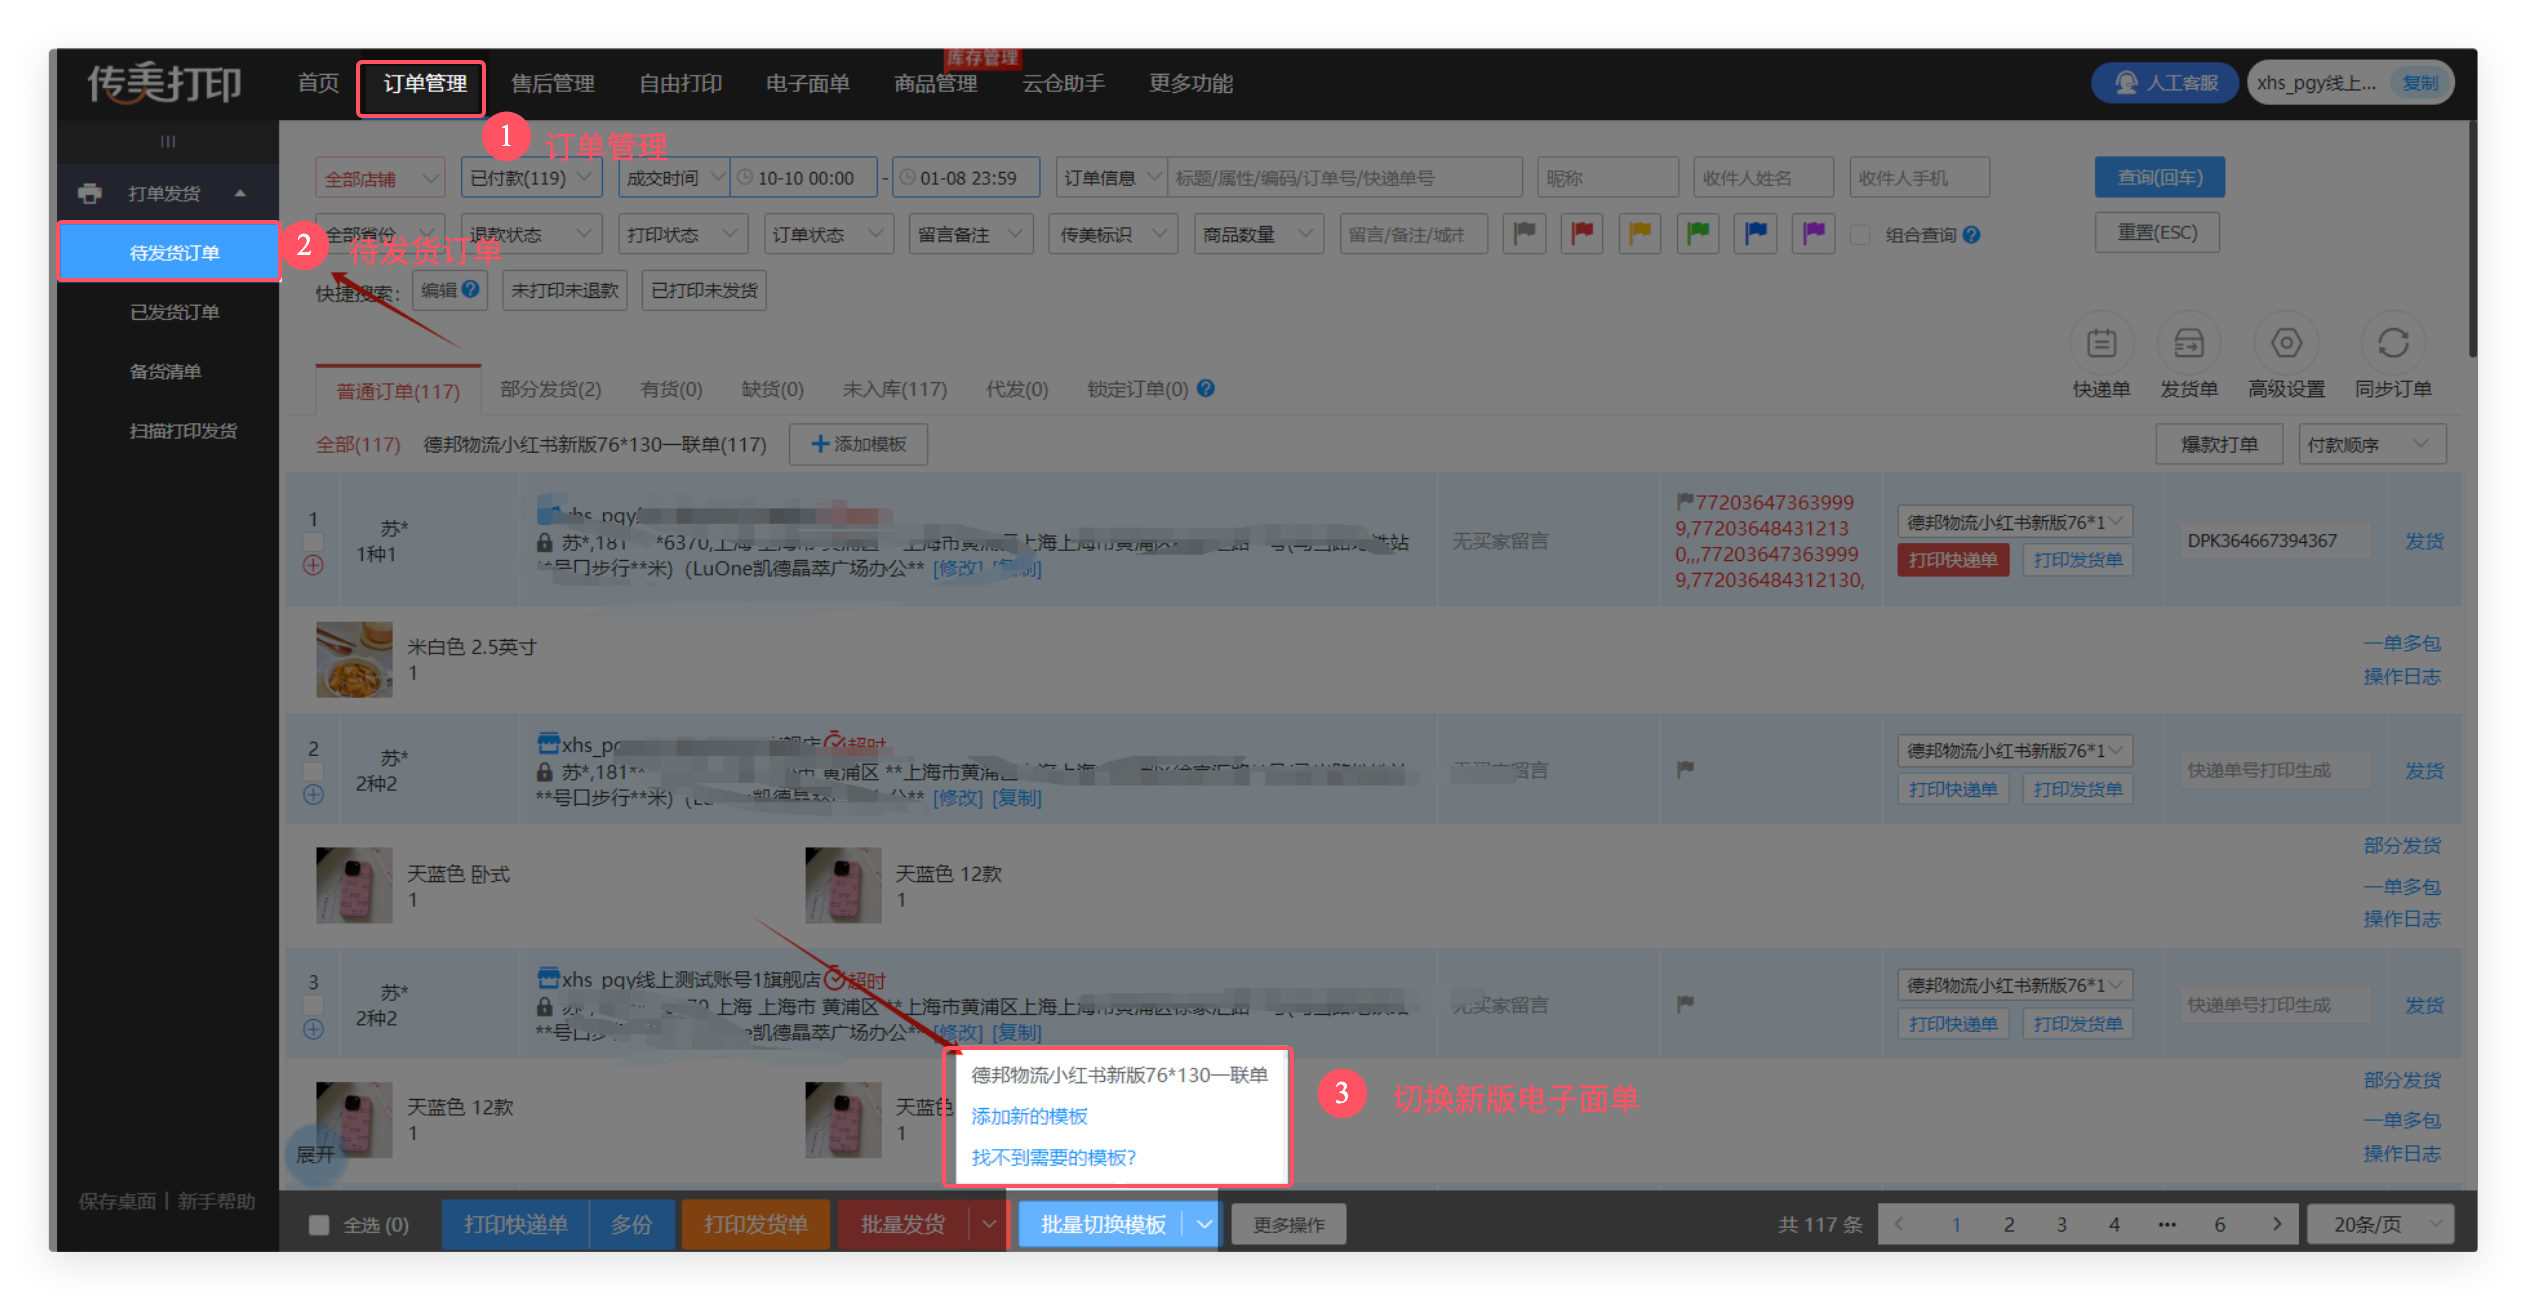Expand order 1 with the plus icon
The height and width of the screenshot is (1300, 2526).
pos(313,565)
